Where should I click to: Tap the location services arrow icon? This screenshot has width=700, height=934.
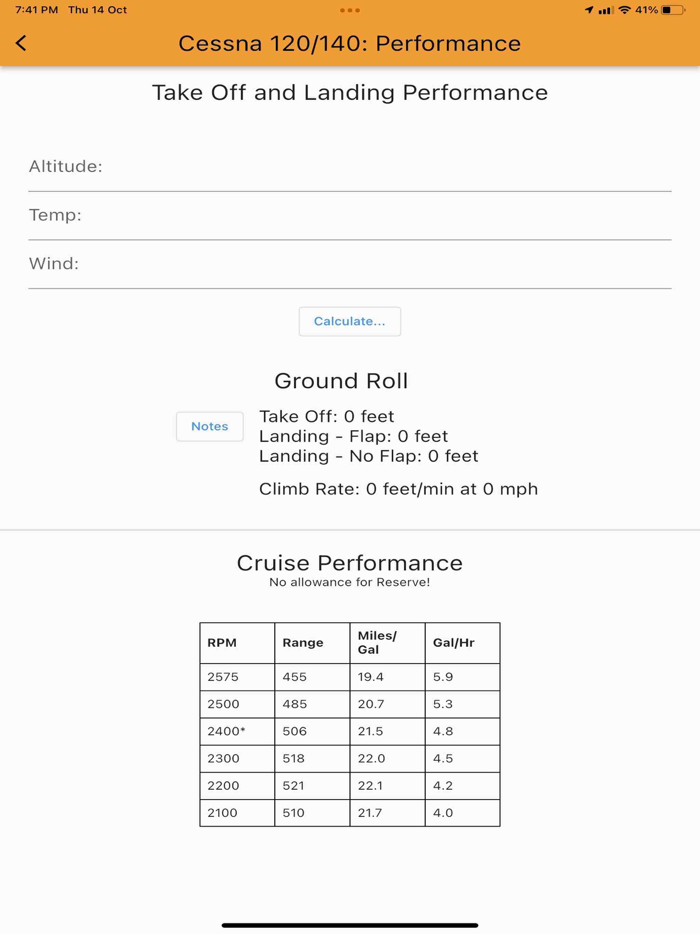[x=589, y=10]
